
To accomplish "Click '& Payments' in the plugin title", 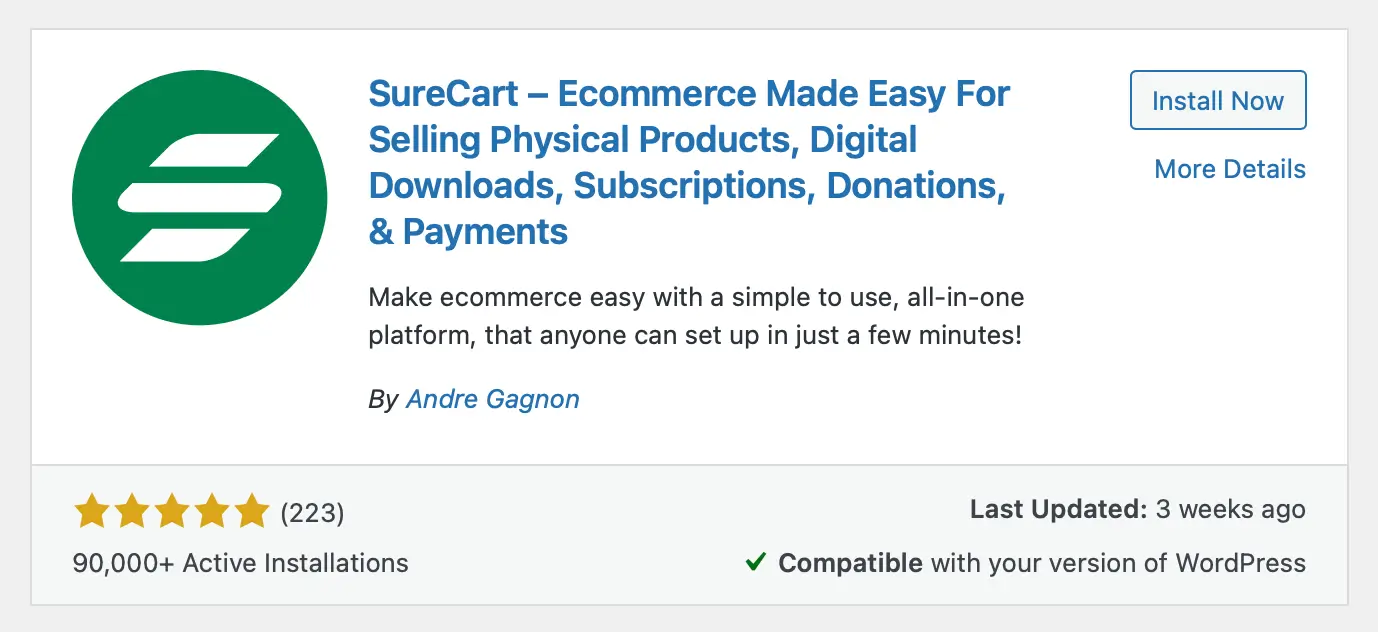I will (468, 232).
